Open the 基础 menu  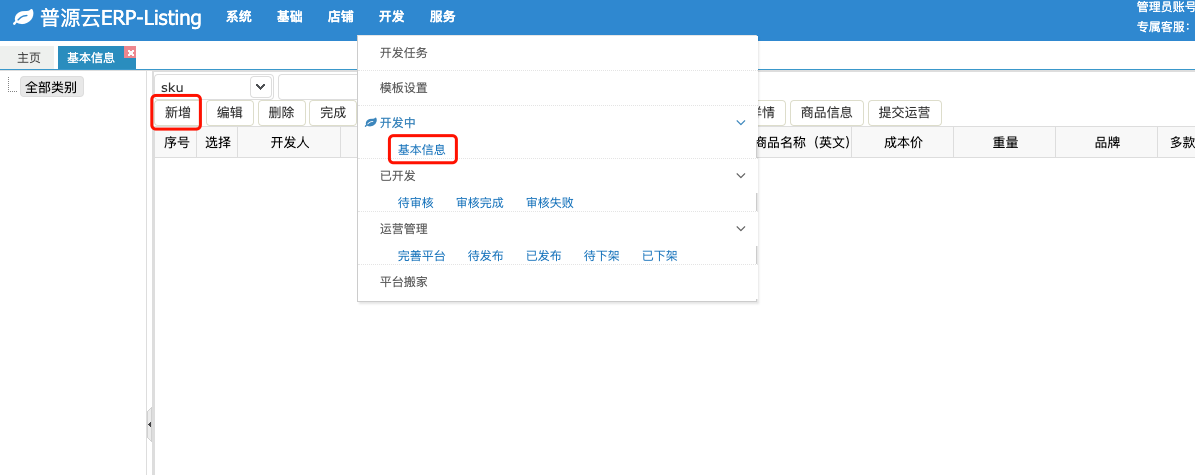pyautogui.click(x=290, y=17)
